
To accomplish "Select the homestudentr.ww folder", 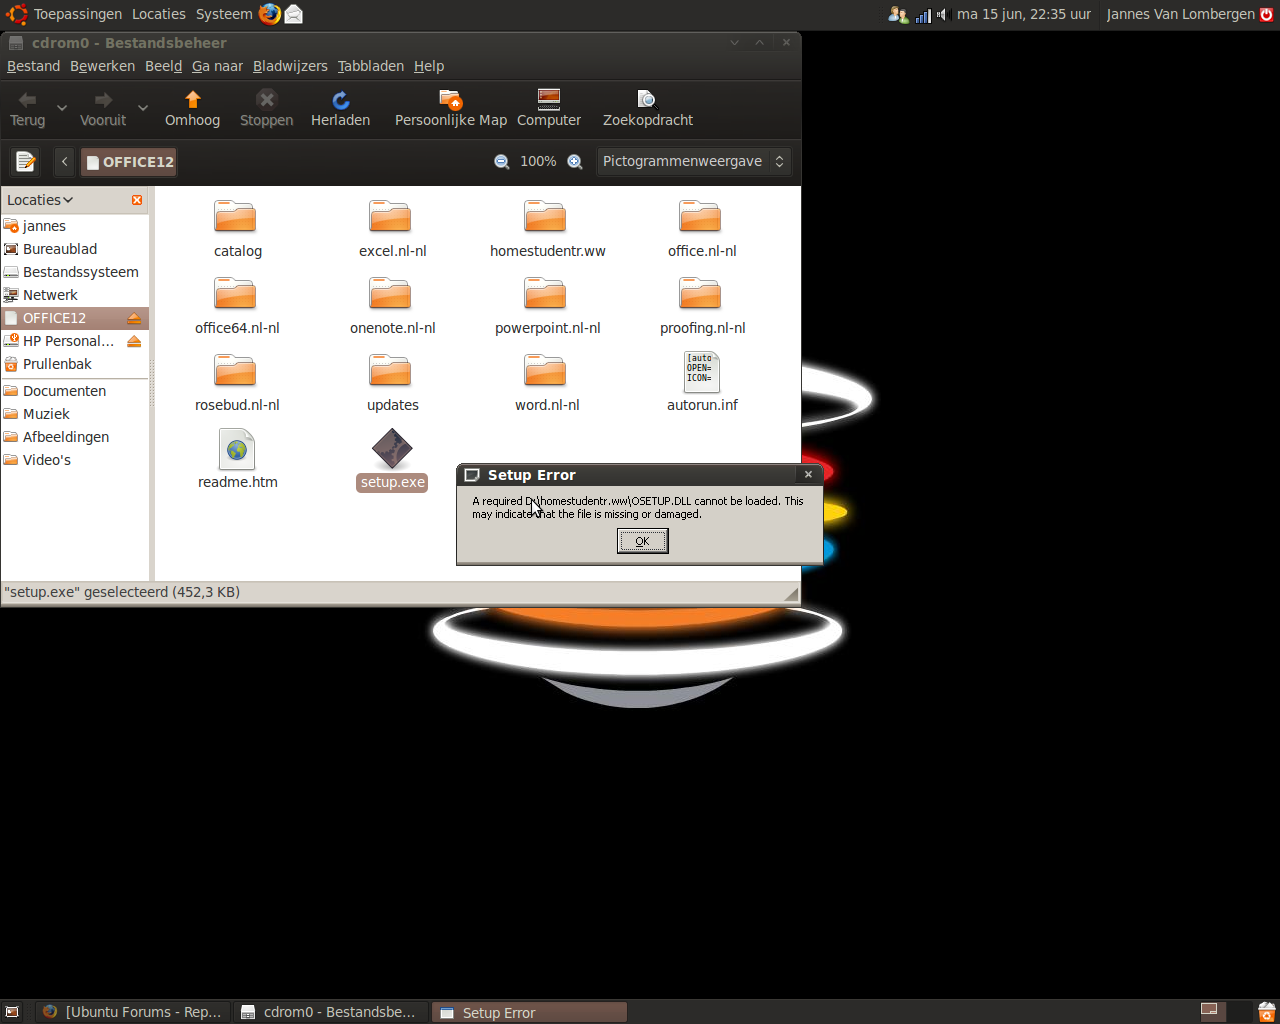I will pos(546,216).
